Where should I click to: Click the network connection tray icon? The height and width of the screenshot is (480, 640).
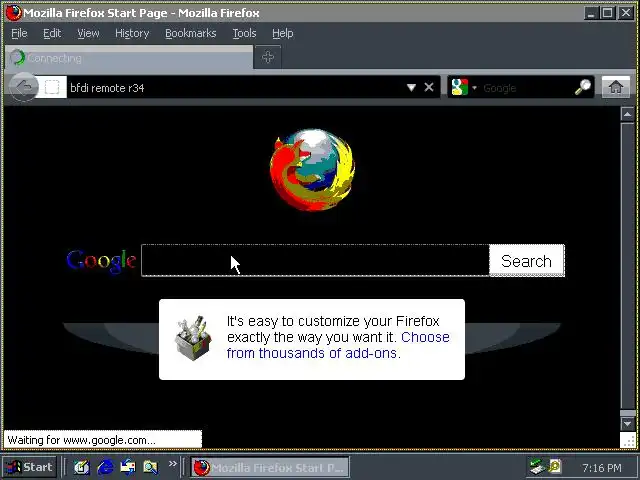click(x=537, y=466)
